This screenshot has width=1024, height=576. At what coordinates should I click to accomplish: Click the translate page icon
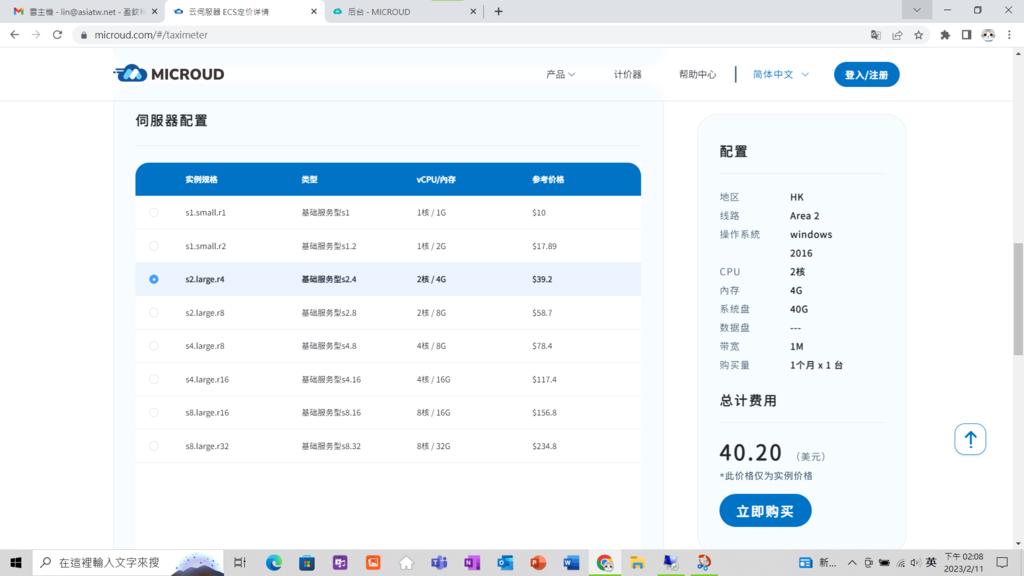876,34
